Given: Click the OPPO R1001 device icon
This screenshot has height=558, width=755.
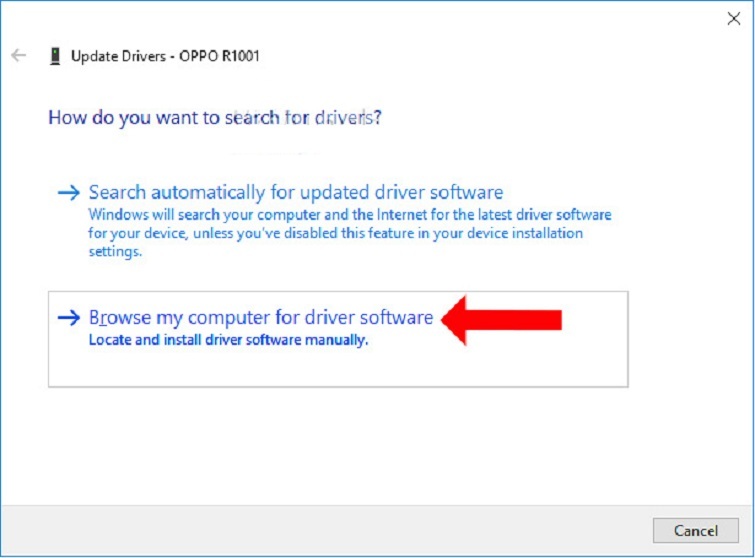Looking at the screenshot, I should click(x=54, y=56).
